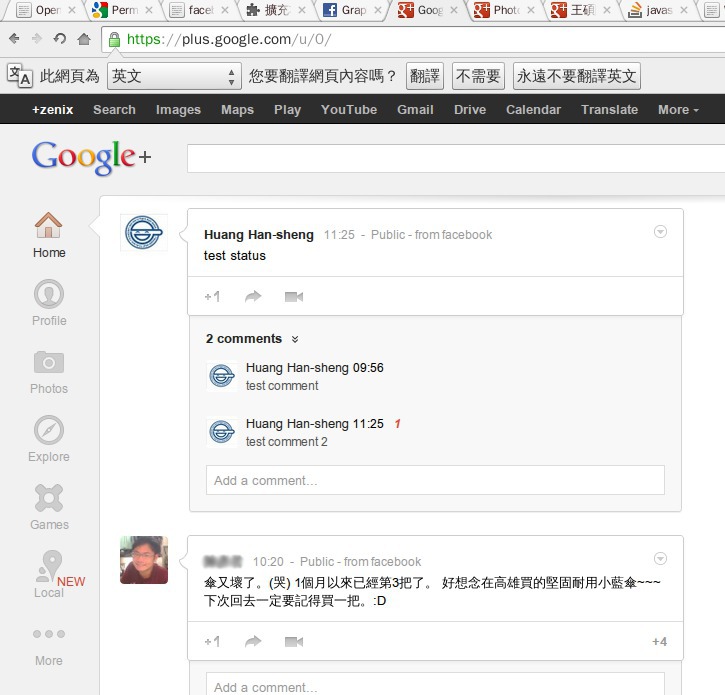Open Home in Google+ sidebar

click(49, 235)
